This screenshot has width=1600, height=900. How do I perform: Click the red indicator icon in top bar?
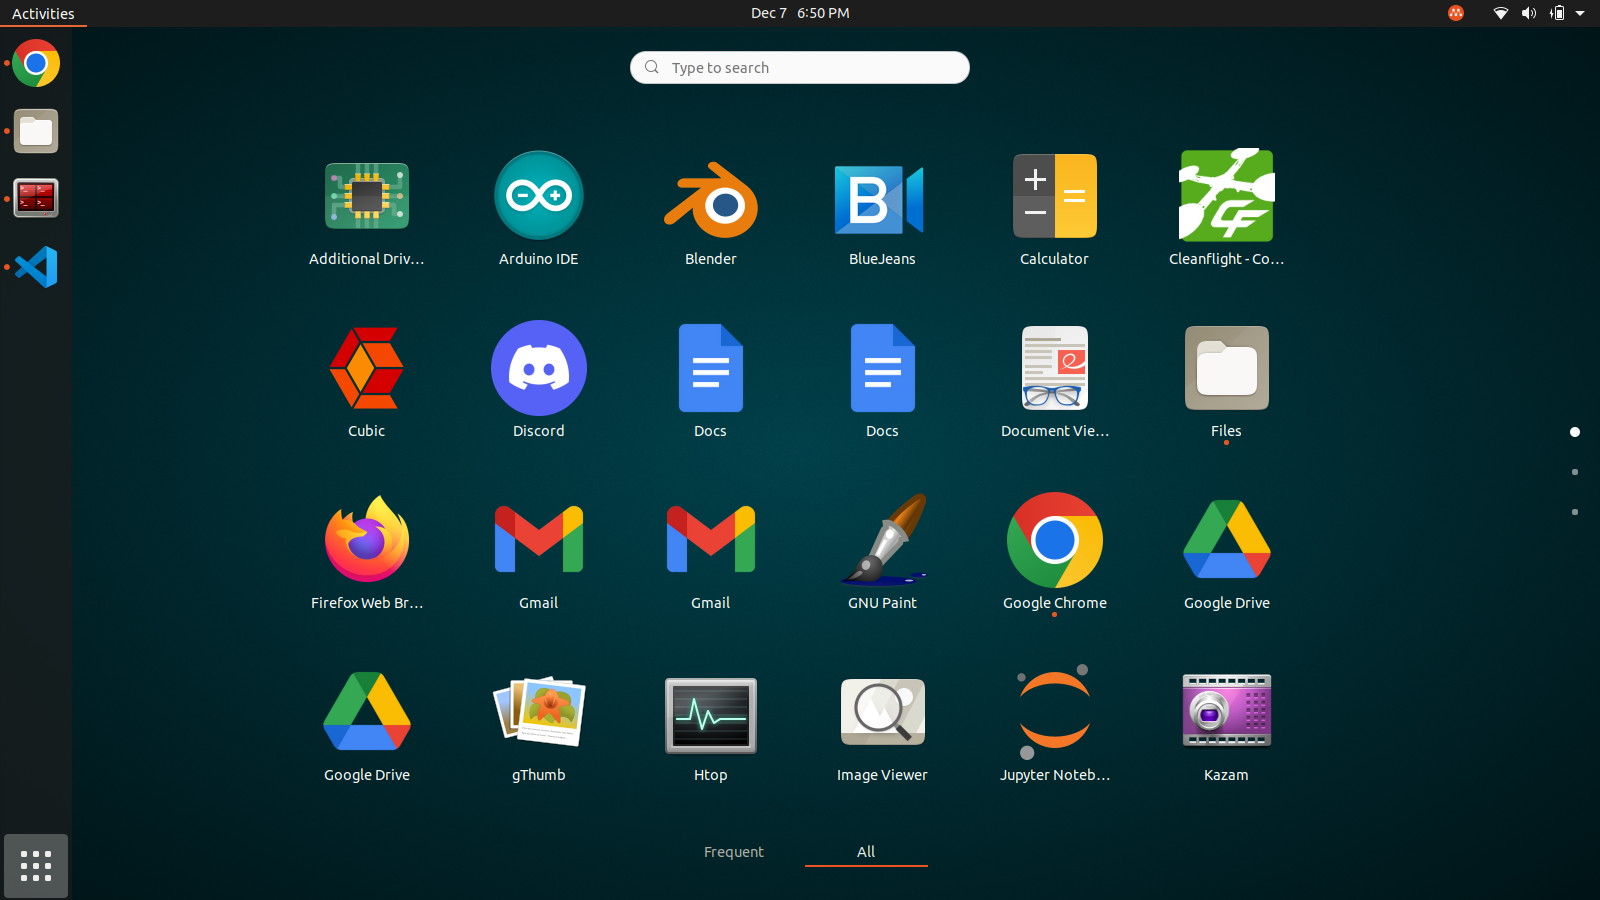(x=1456, y=13)
